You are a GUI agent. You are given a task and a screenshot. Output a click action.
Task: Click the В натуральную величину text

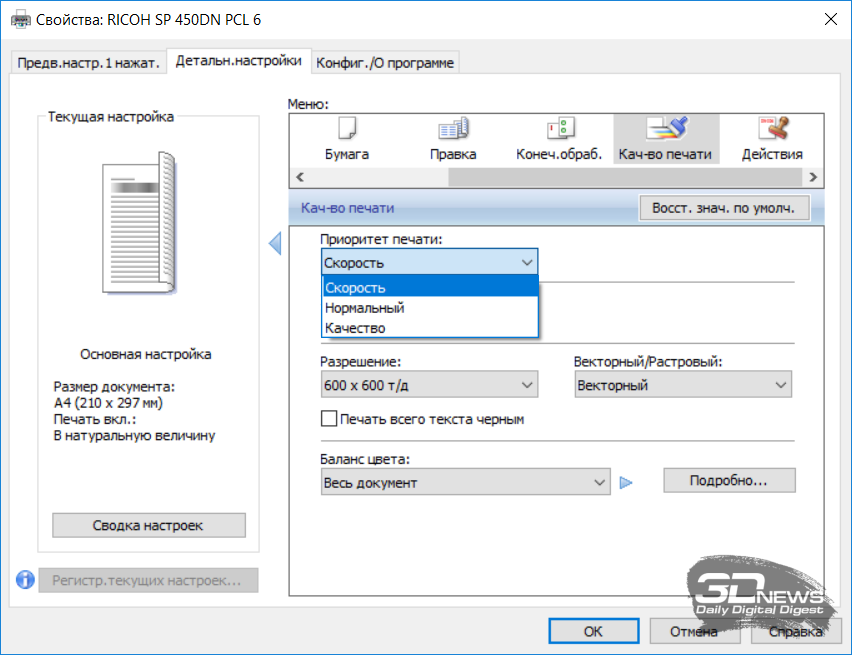134,435
